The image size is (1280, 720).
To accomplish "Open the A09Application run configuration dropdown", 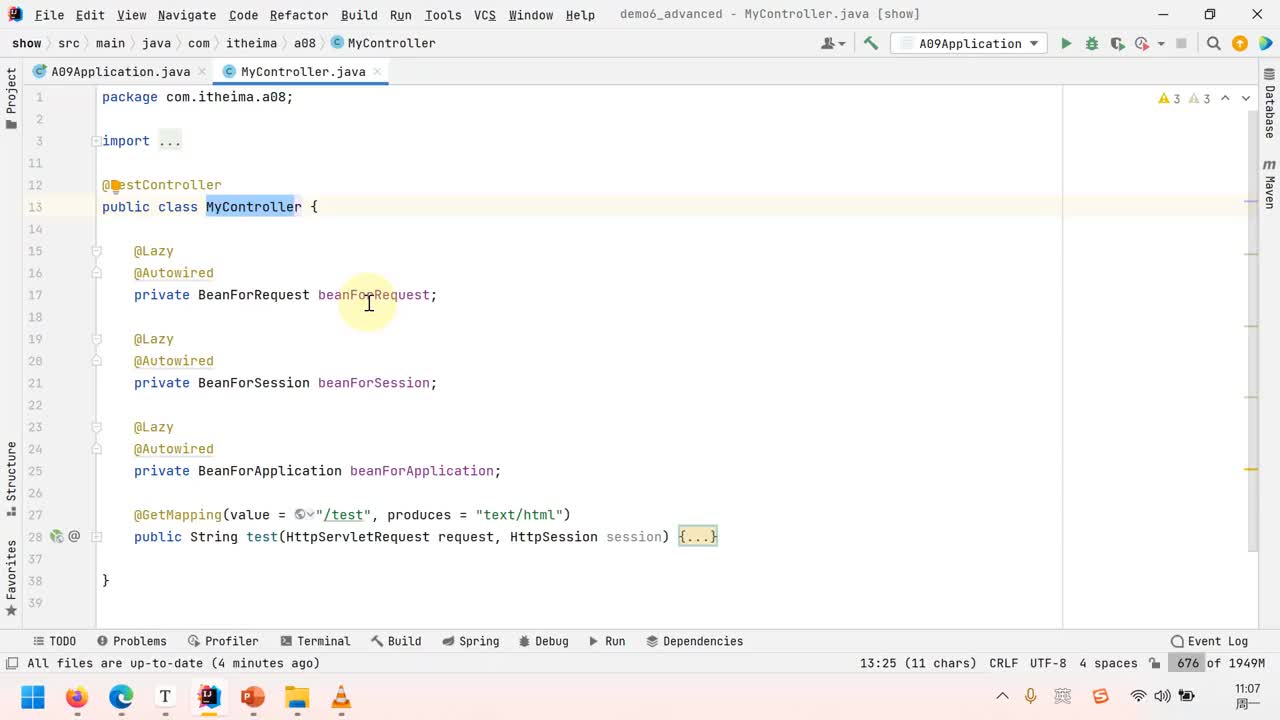I will click(970, 43).
